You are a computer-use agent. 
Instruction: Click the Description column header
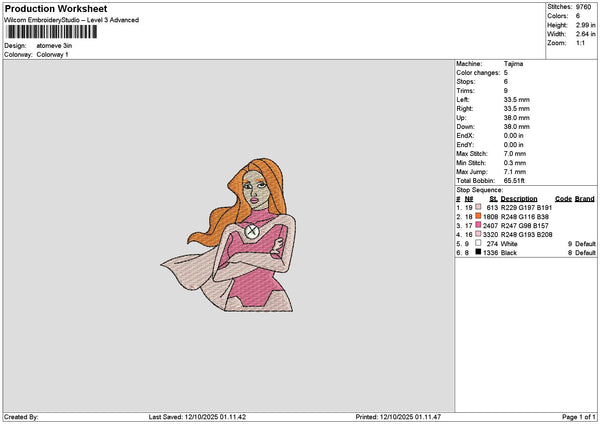click(518, 199)
